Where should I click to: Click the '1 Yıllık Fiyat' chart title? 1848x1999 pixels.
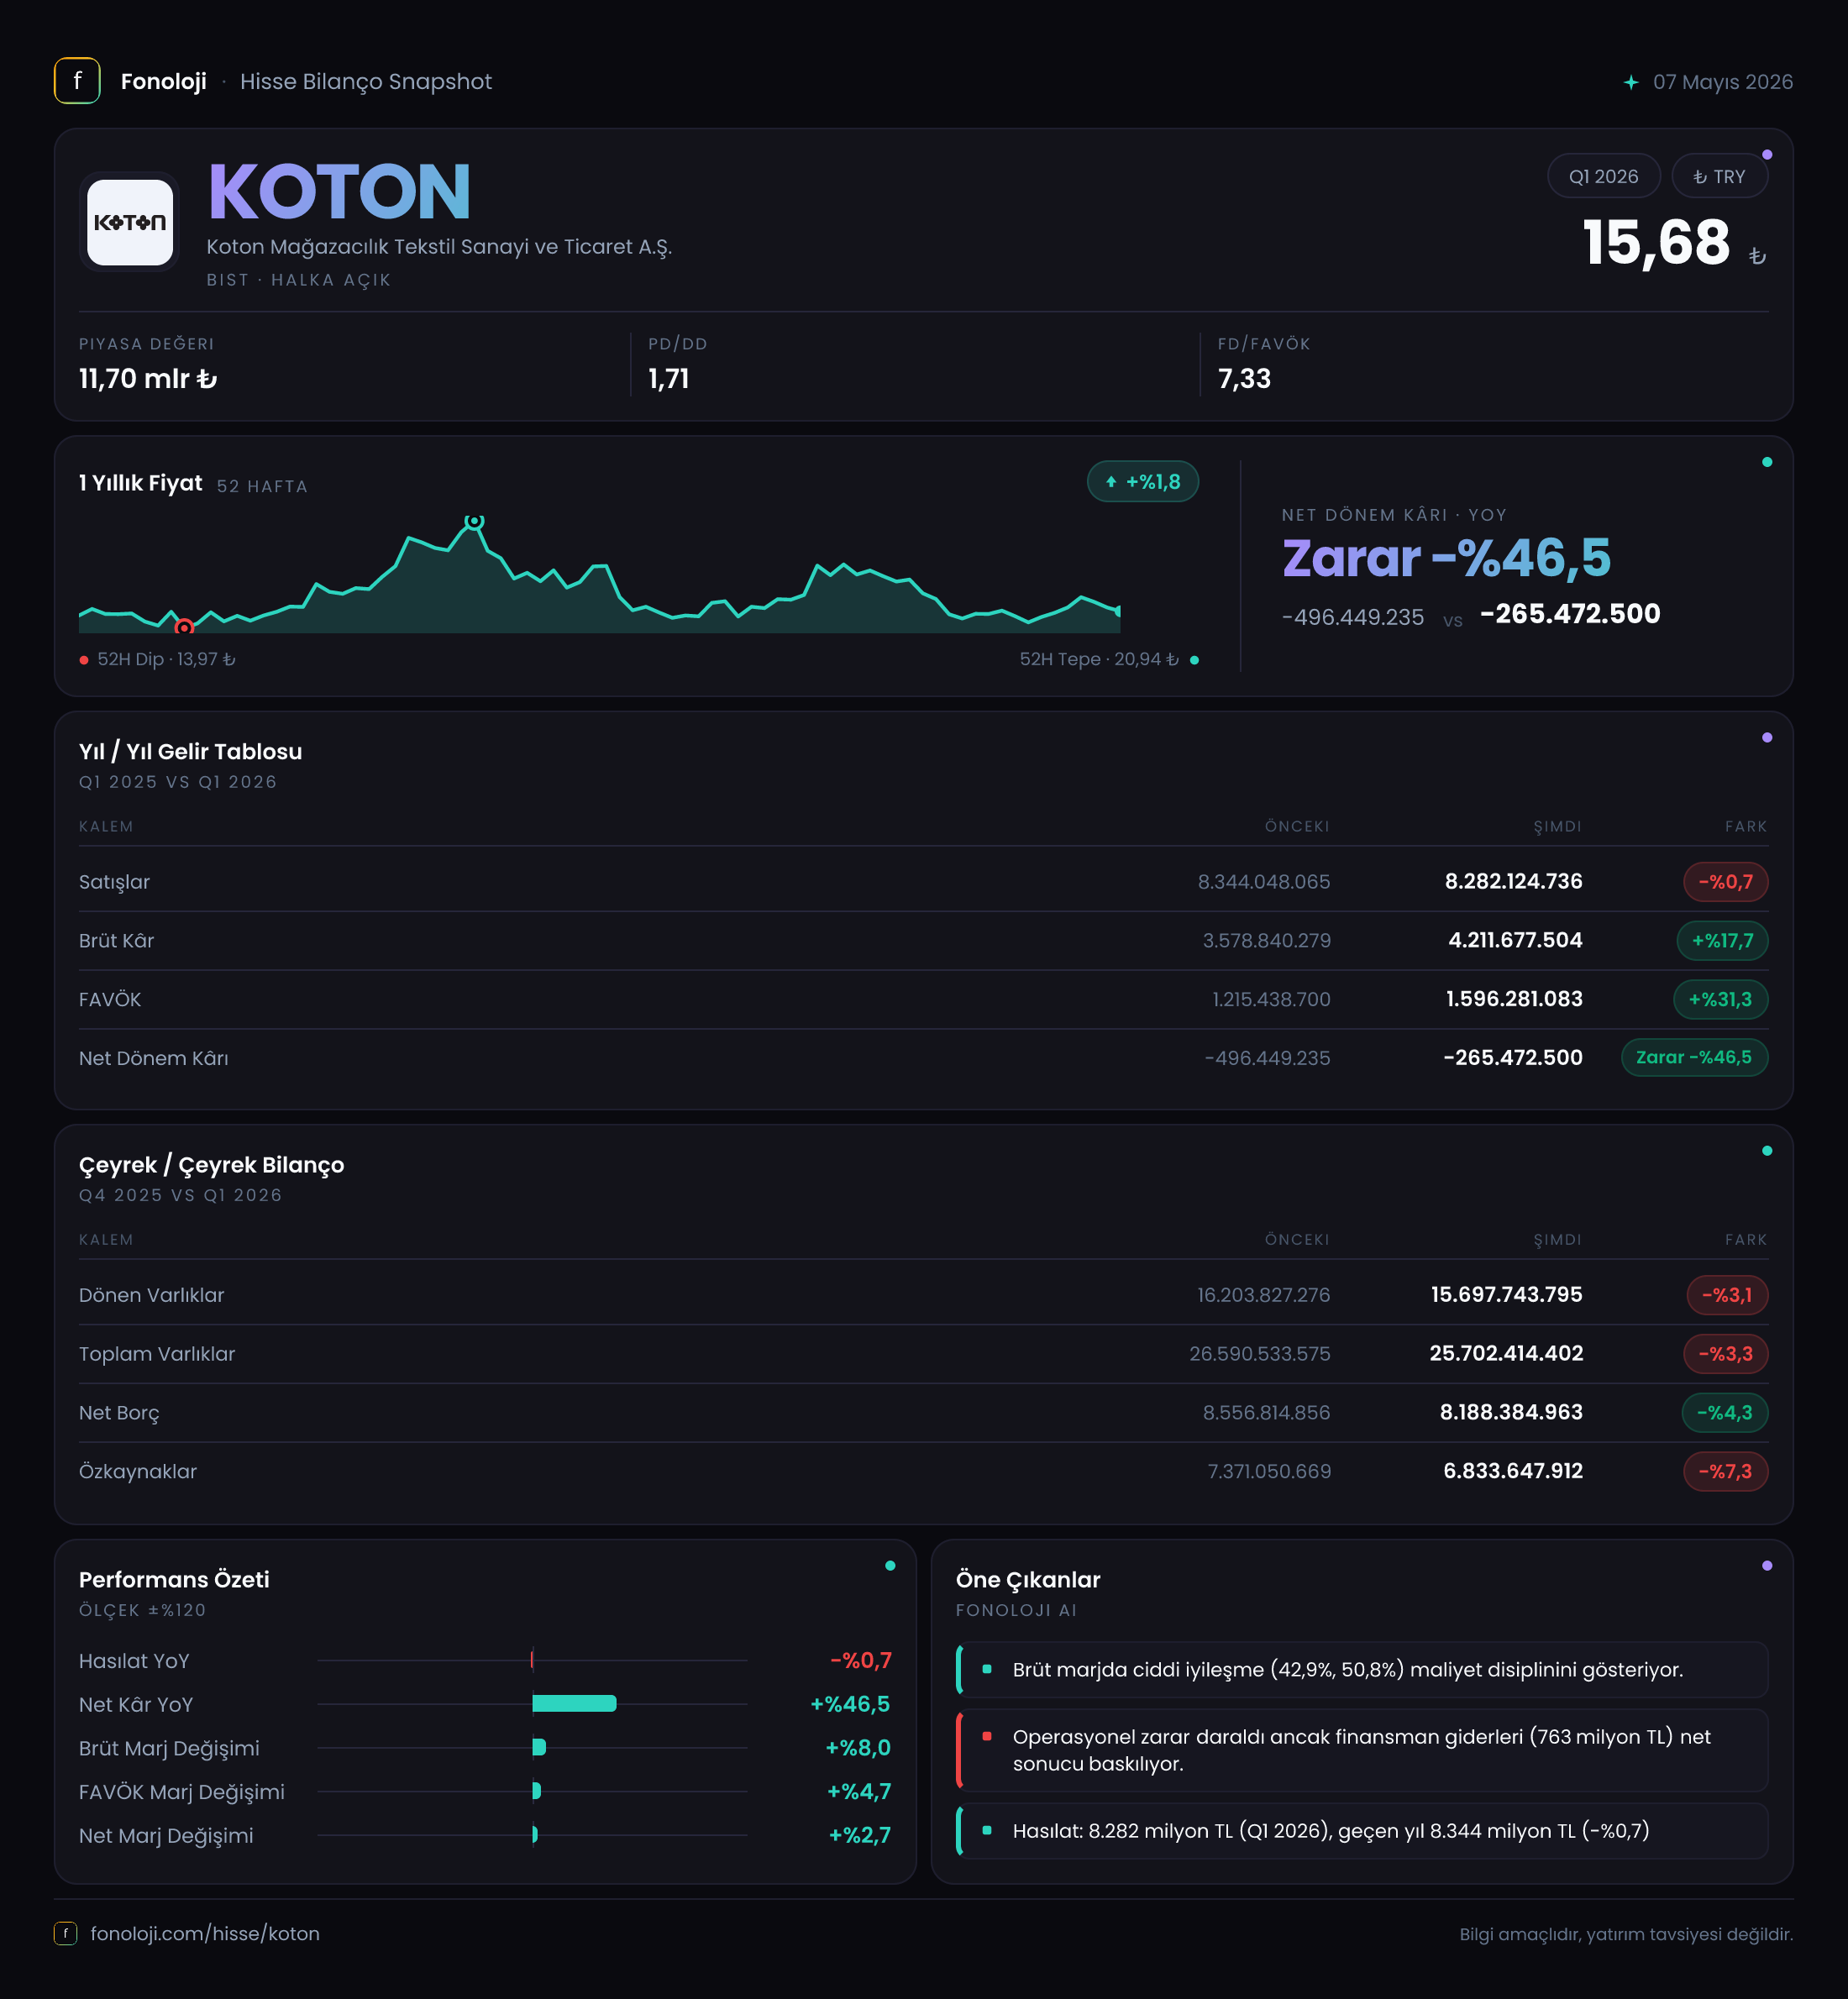pos(141,484)
